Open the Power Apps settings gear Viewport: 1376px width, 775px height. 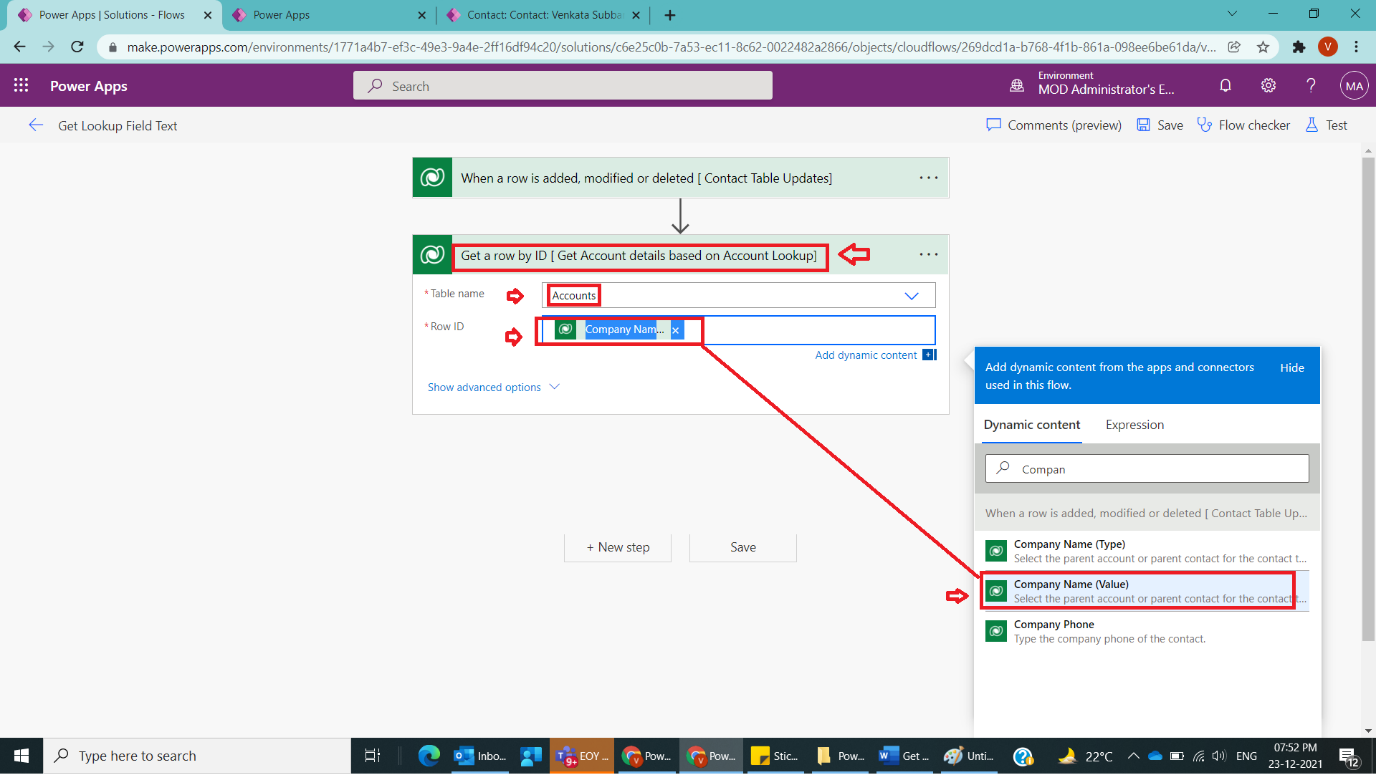tap(1268, 86)
